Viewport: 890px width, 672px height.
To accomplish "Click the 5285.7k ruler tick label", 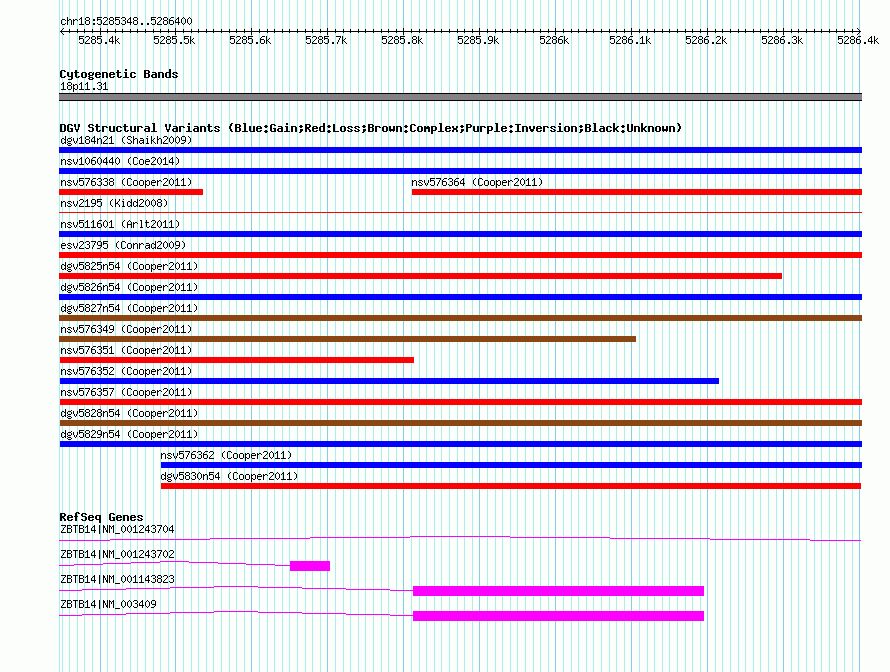I will [x=326, y=40].
